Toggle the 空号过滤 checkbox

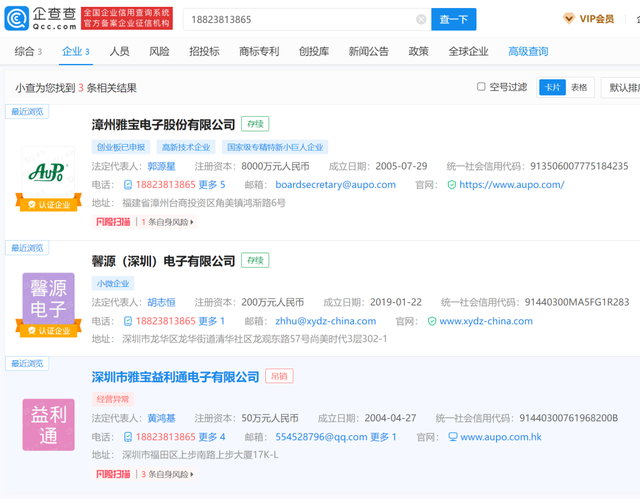pos(481,86)
